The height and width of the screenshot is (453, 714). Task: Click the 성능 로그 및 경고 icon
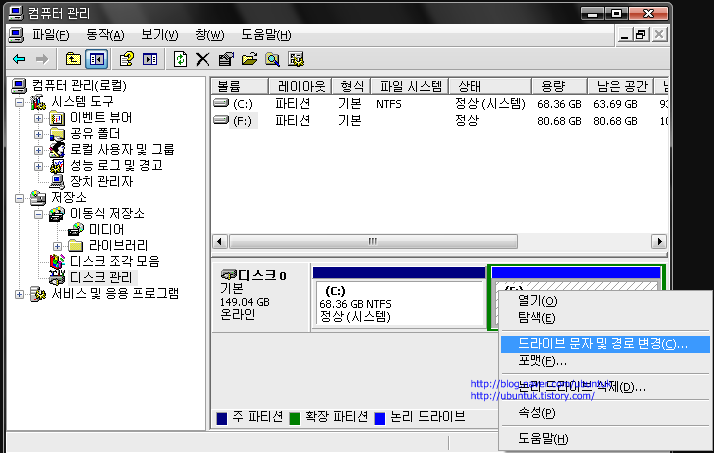[x=57, y=166]
